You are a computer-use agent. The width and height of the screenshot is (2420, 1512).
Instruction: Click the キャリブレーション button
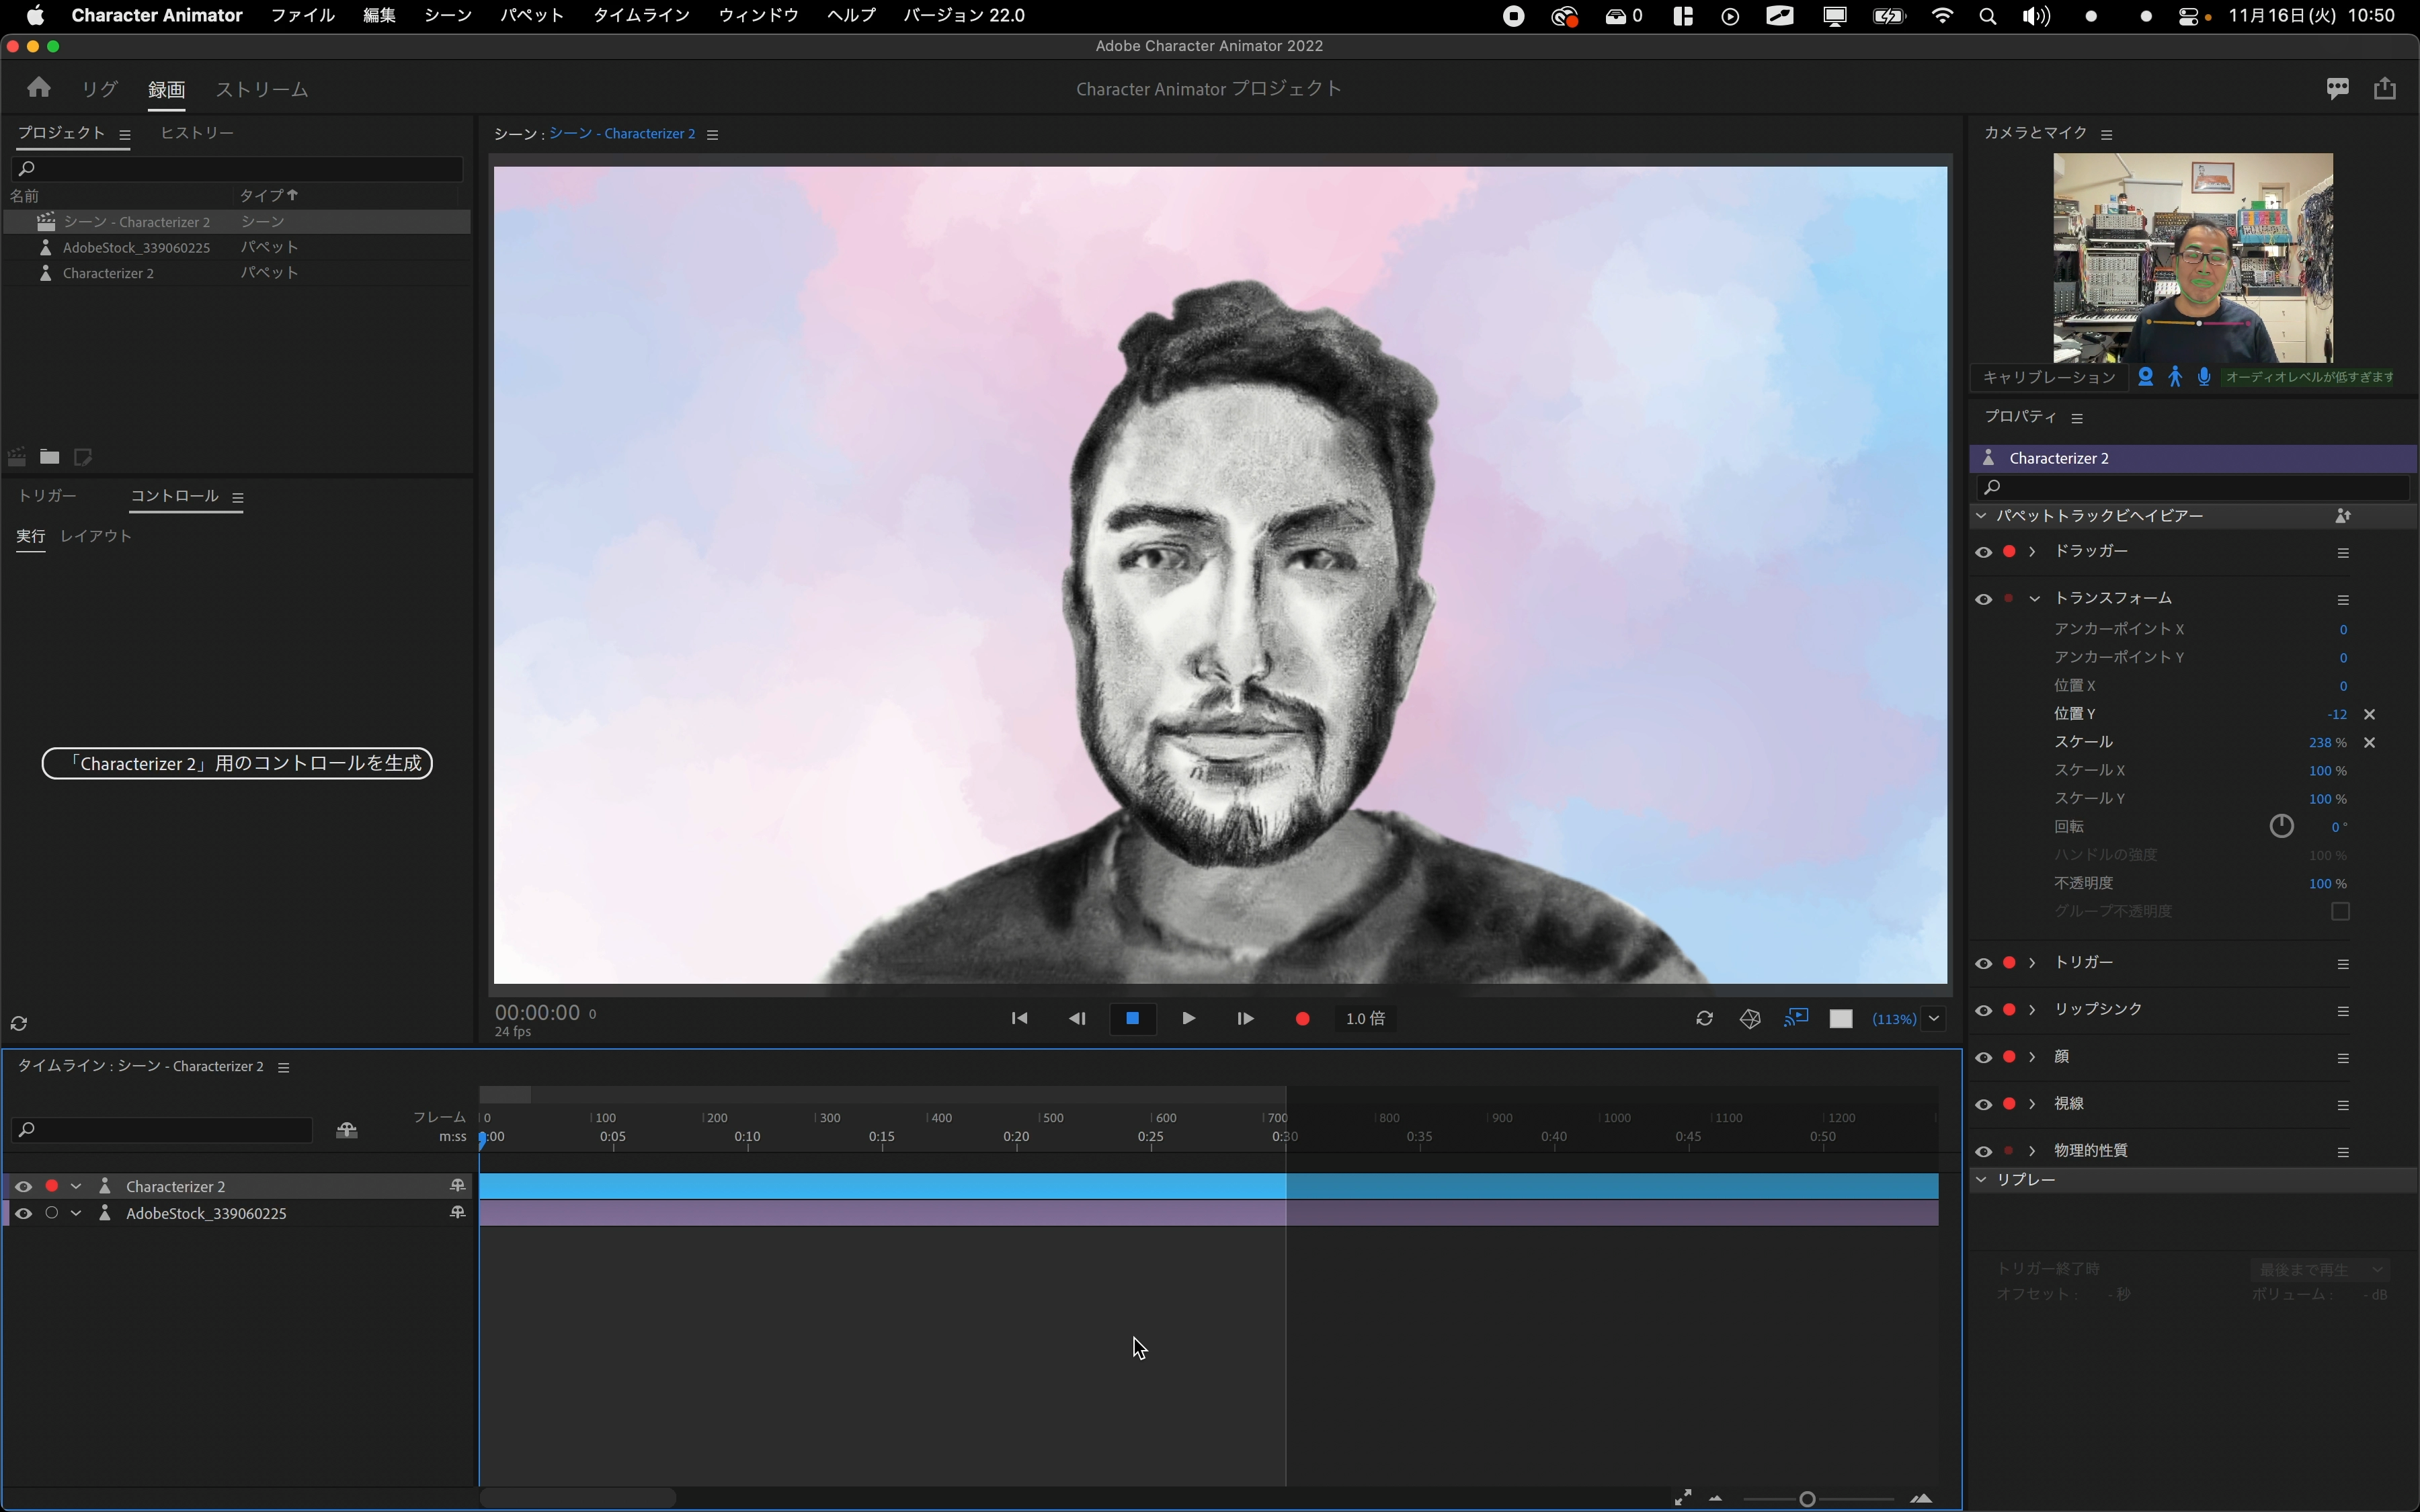pos(2049,377)
